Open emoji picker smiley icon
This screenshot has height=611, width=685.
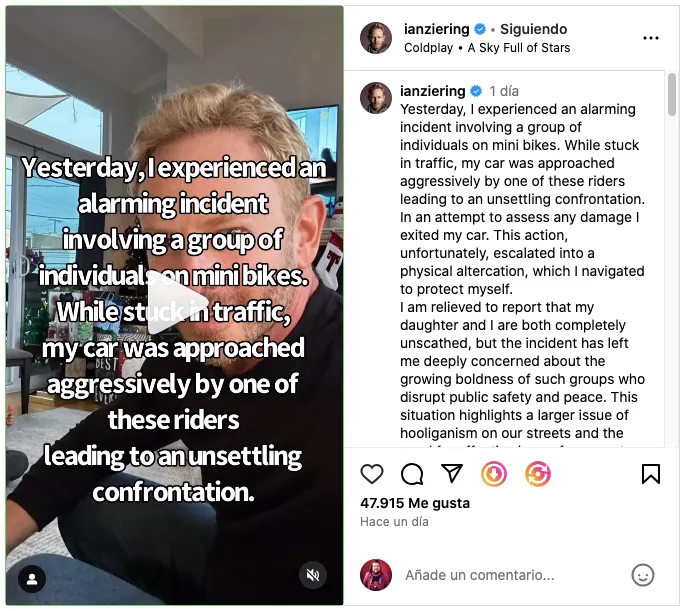pyautogui.click(x=643, y=575)
